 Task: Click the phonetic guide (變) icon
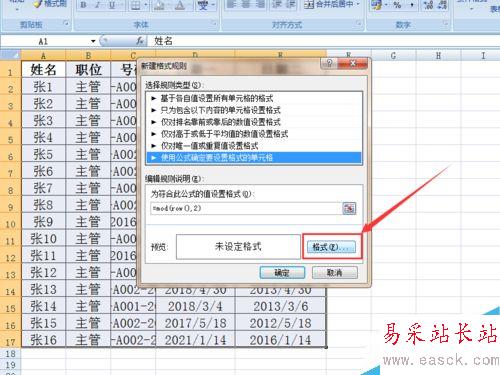(203, 5)
